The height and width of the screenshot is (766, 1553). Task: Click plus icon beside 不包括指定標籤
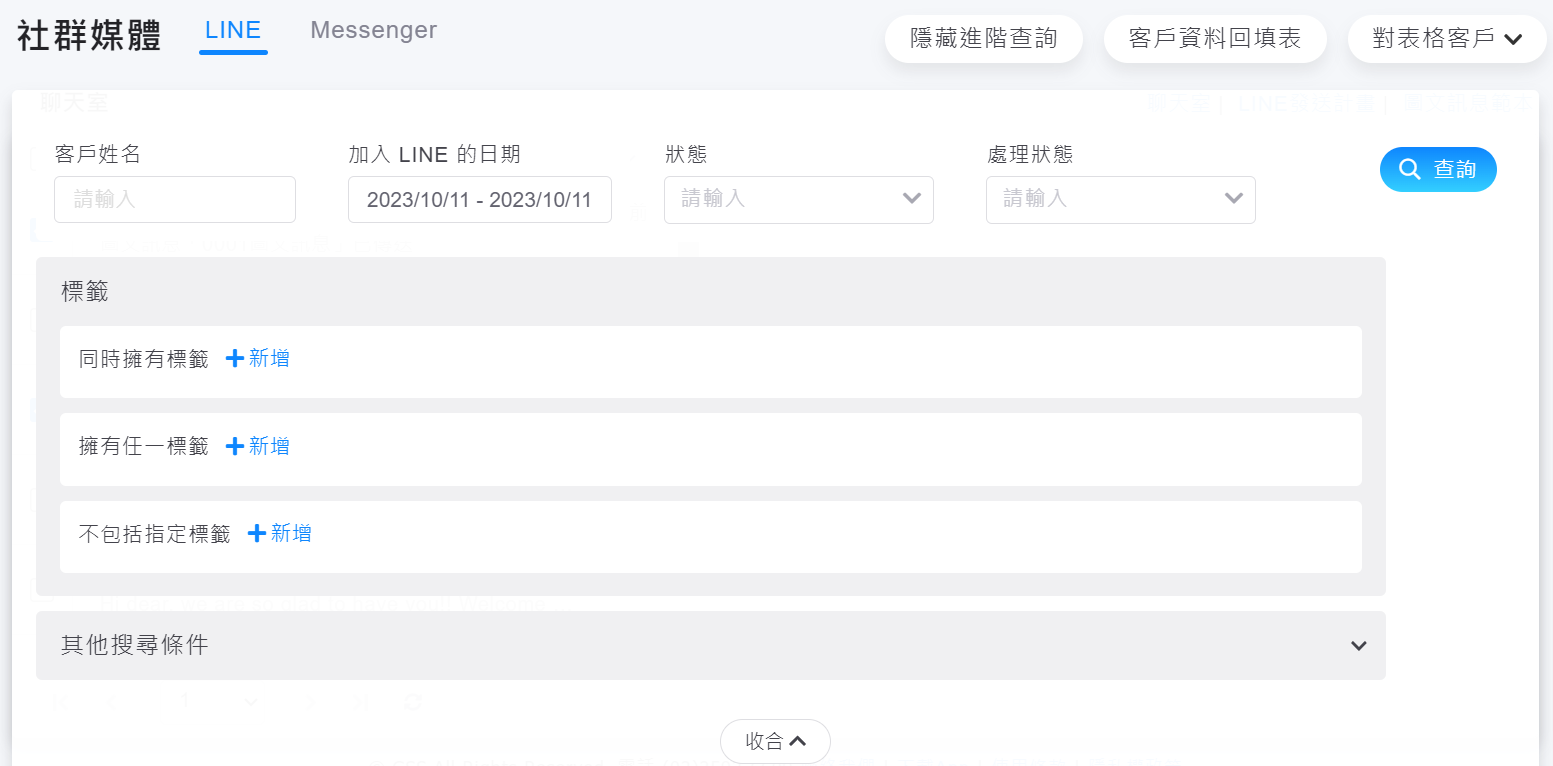coord(257,534)
